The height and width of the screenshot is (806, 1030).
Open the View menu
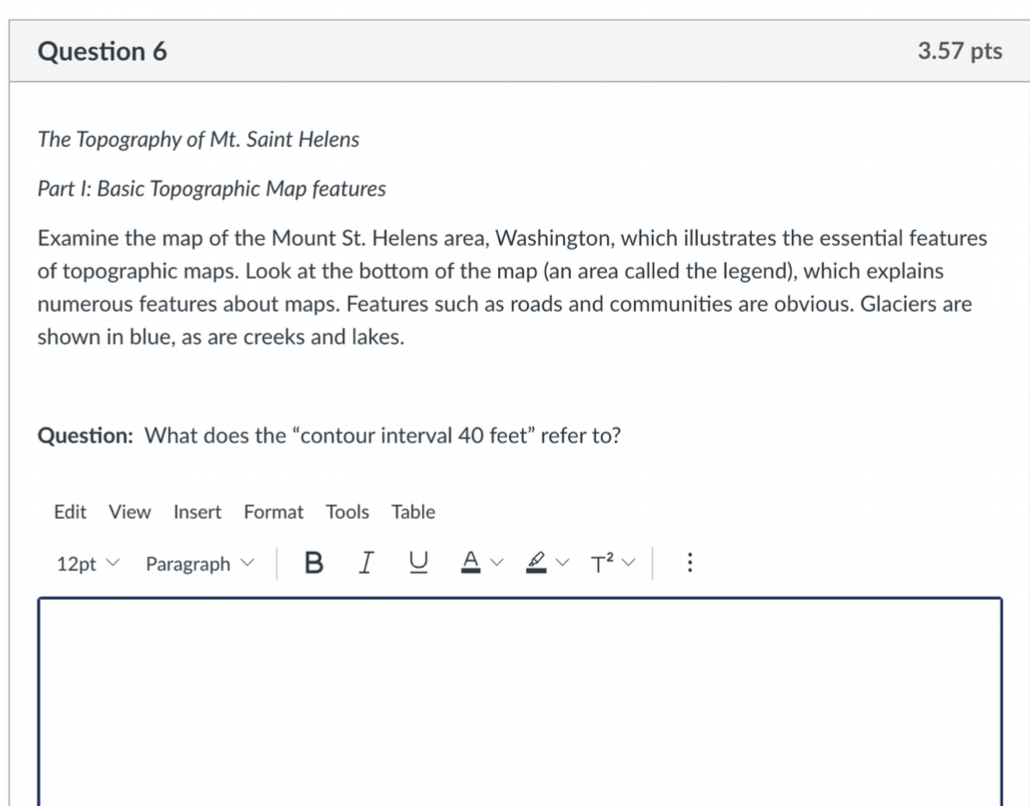point(129,512)
